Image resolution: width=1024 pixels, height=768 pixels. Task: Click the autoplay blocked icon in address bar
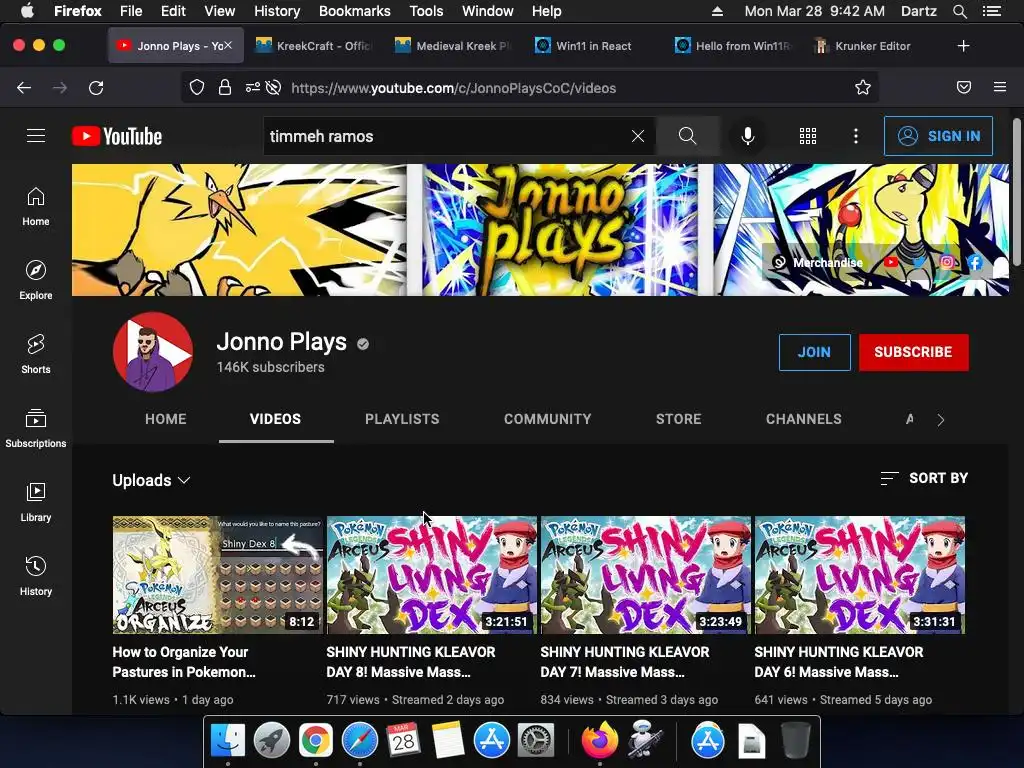click(274, 88)
